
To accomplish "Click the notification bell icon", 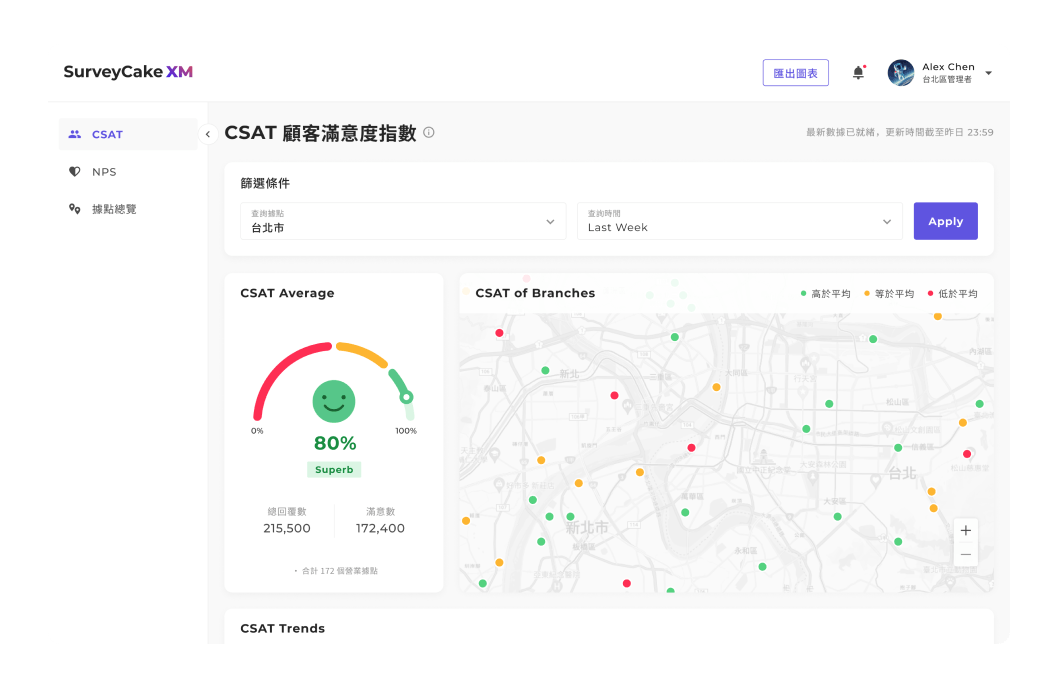I will coord(858,73).
